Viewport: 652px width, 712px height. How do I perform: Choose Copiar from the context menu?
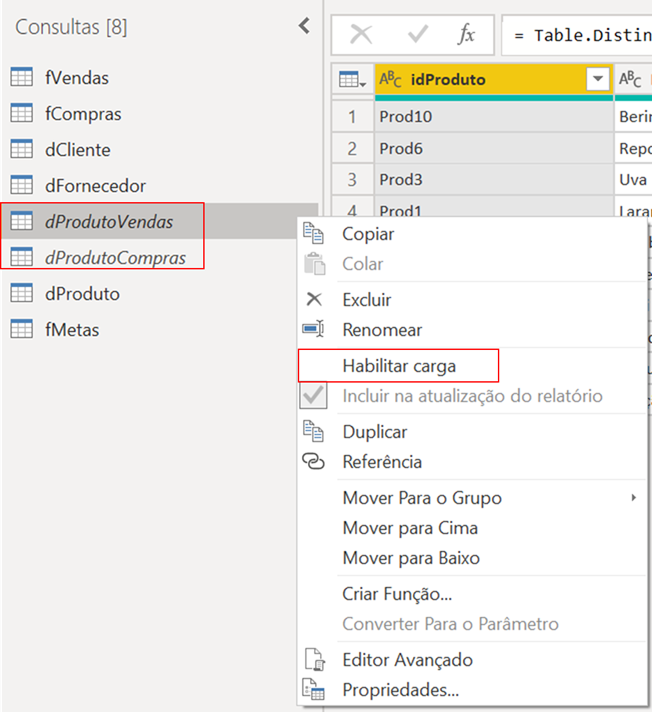[x=368, y=234]
